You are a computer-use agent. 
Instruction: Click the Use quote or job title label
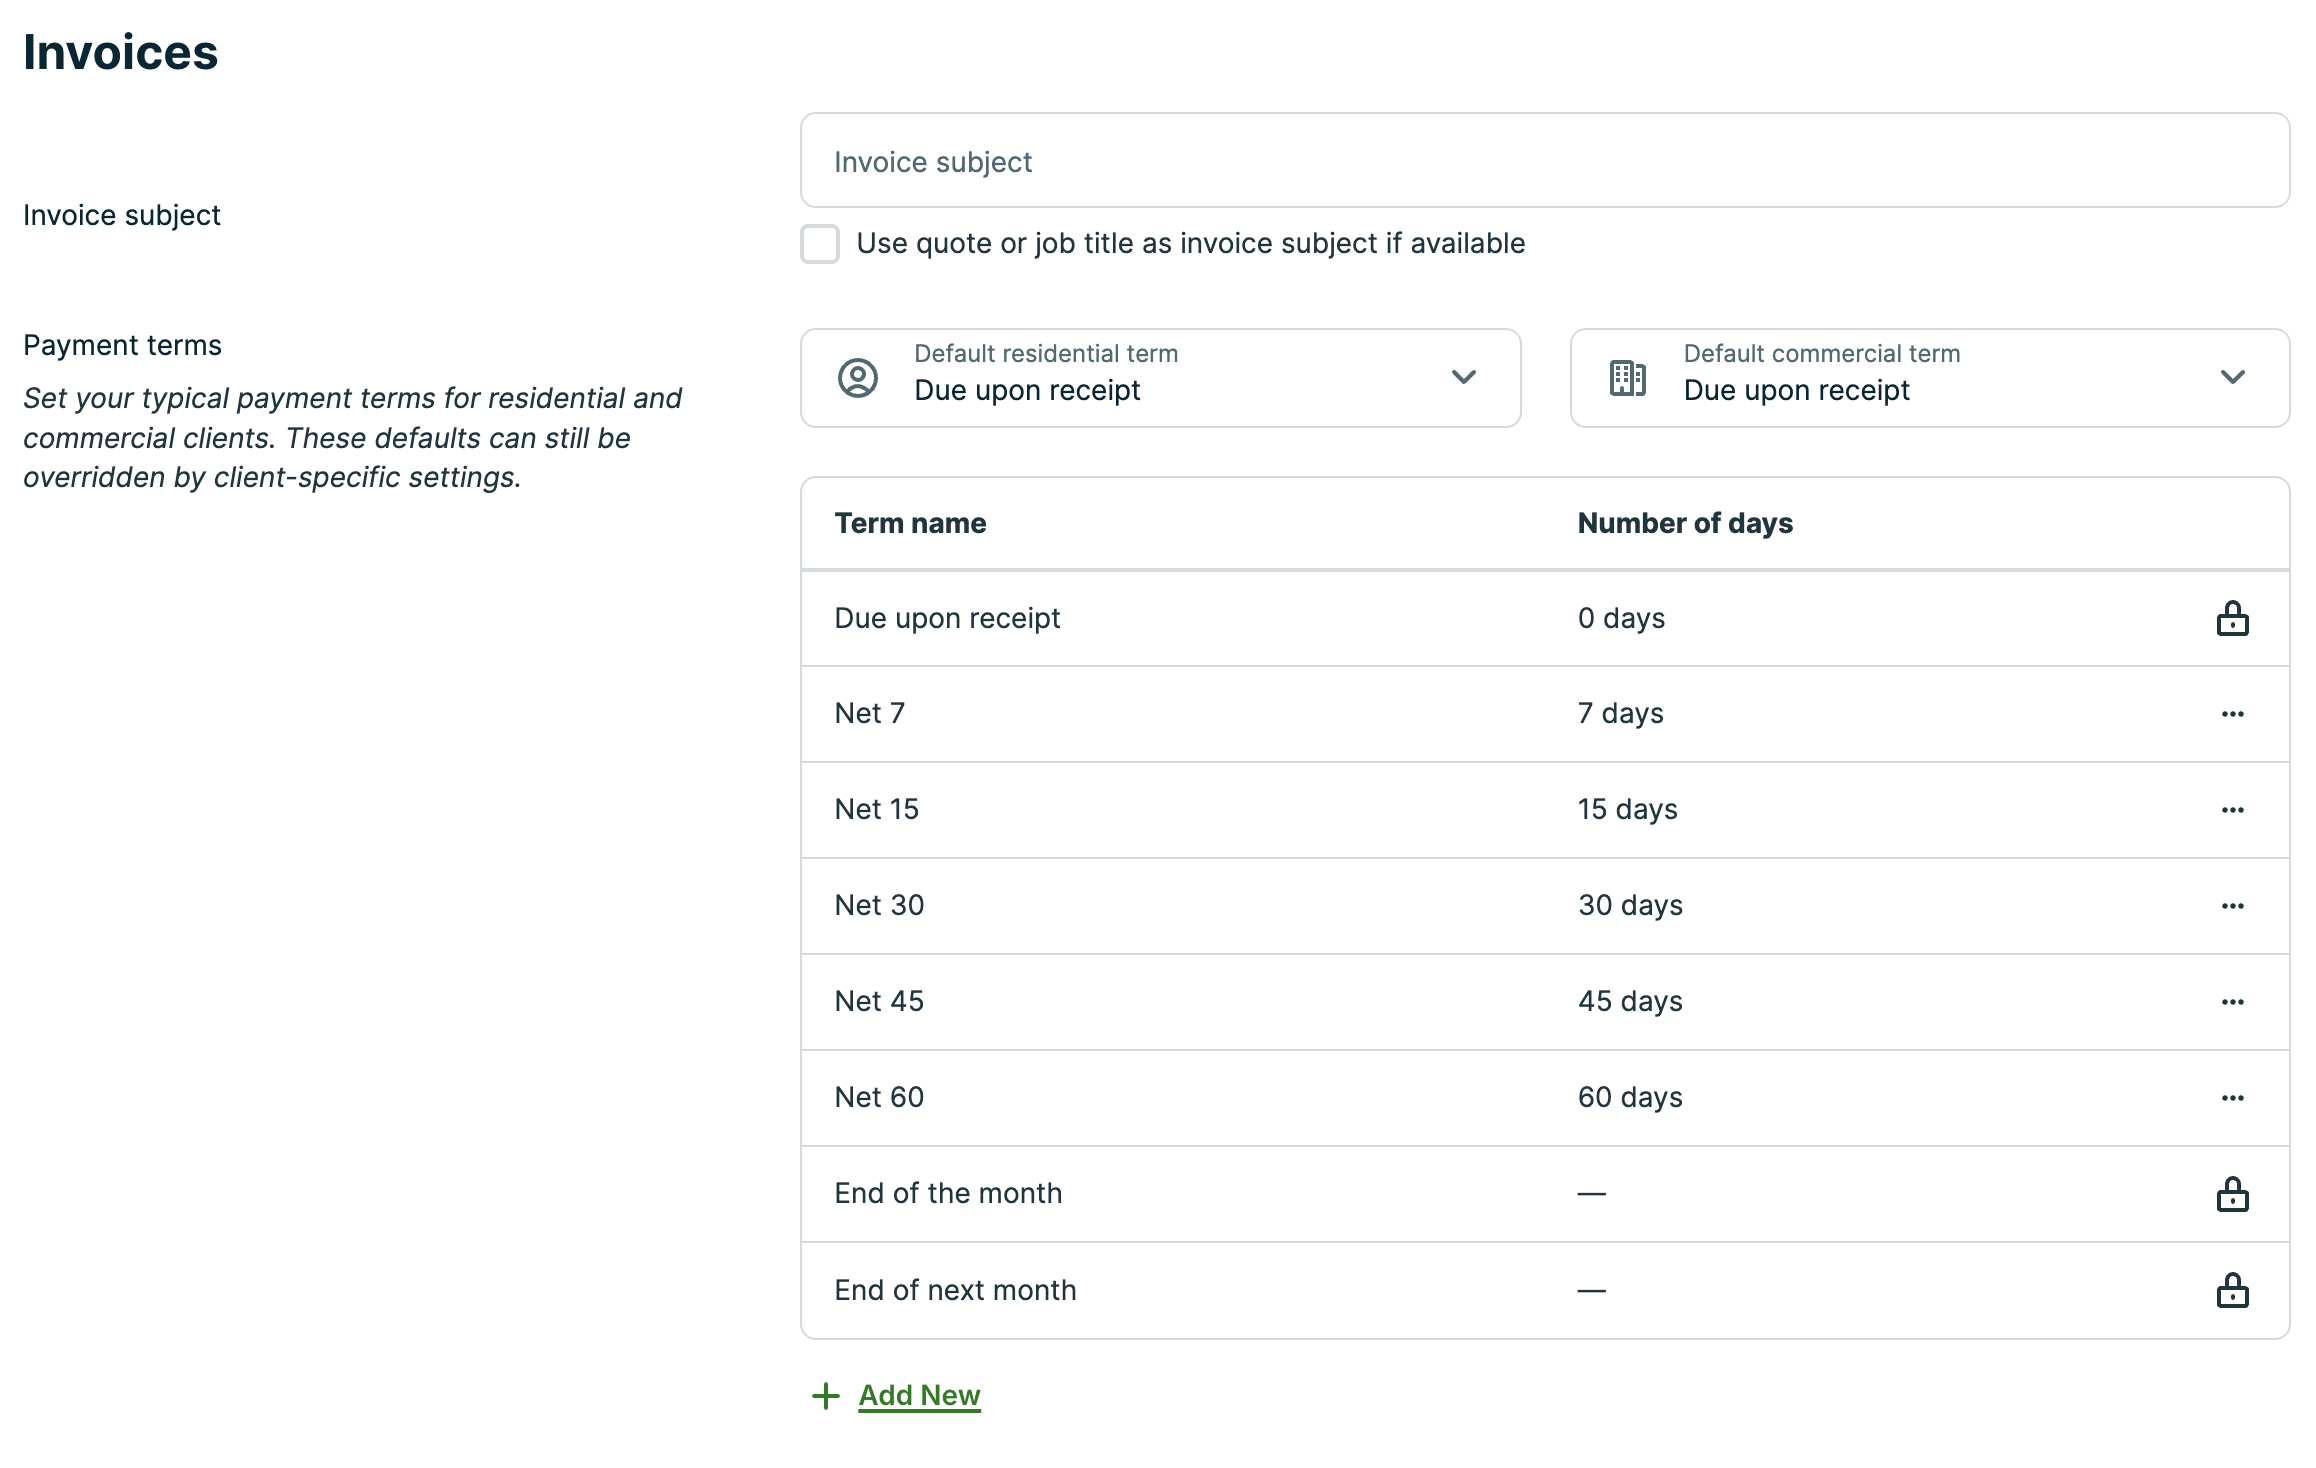(1190, 244)
